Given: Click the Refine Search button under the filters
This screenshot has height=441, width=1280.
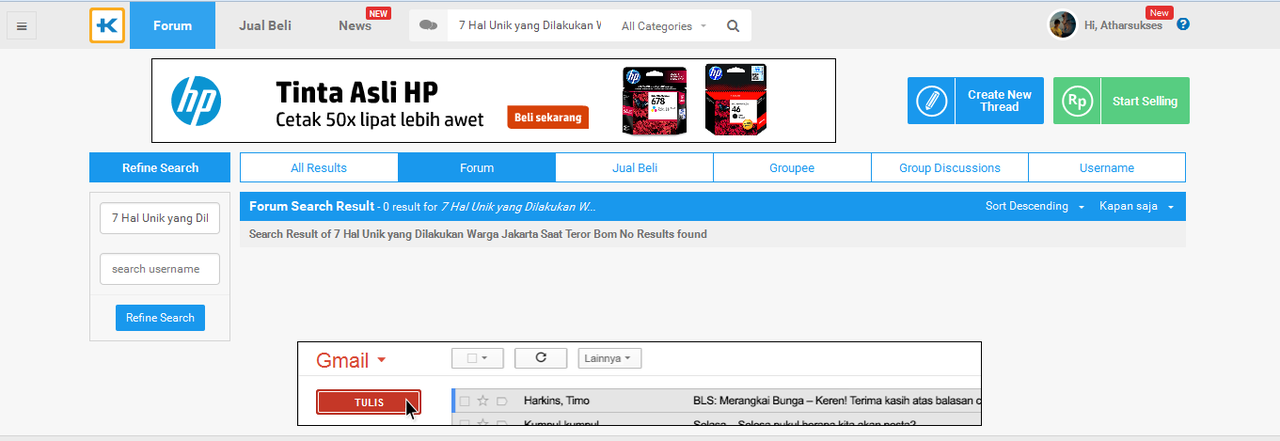Looking at the screenshot, I should (160, 317).
